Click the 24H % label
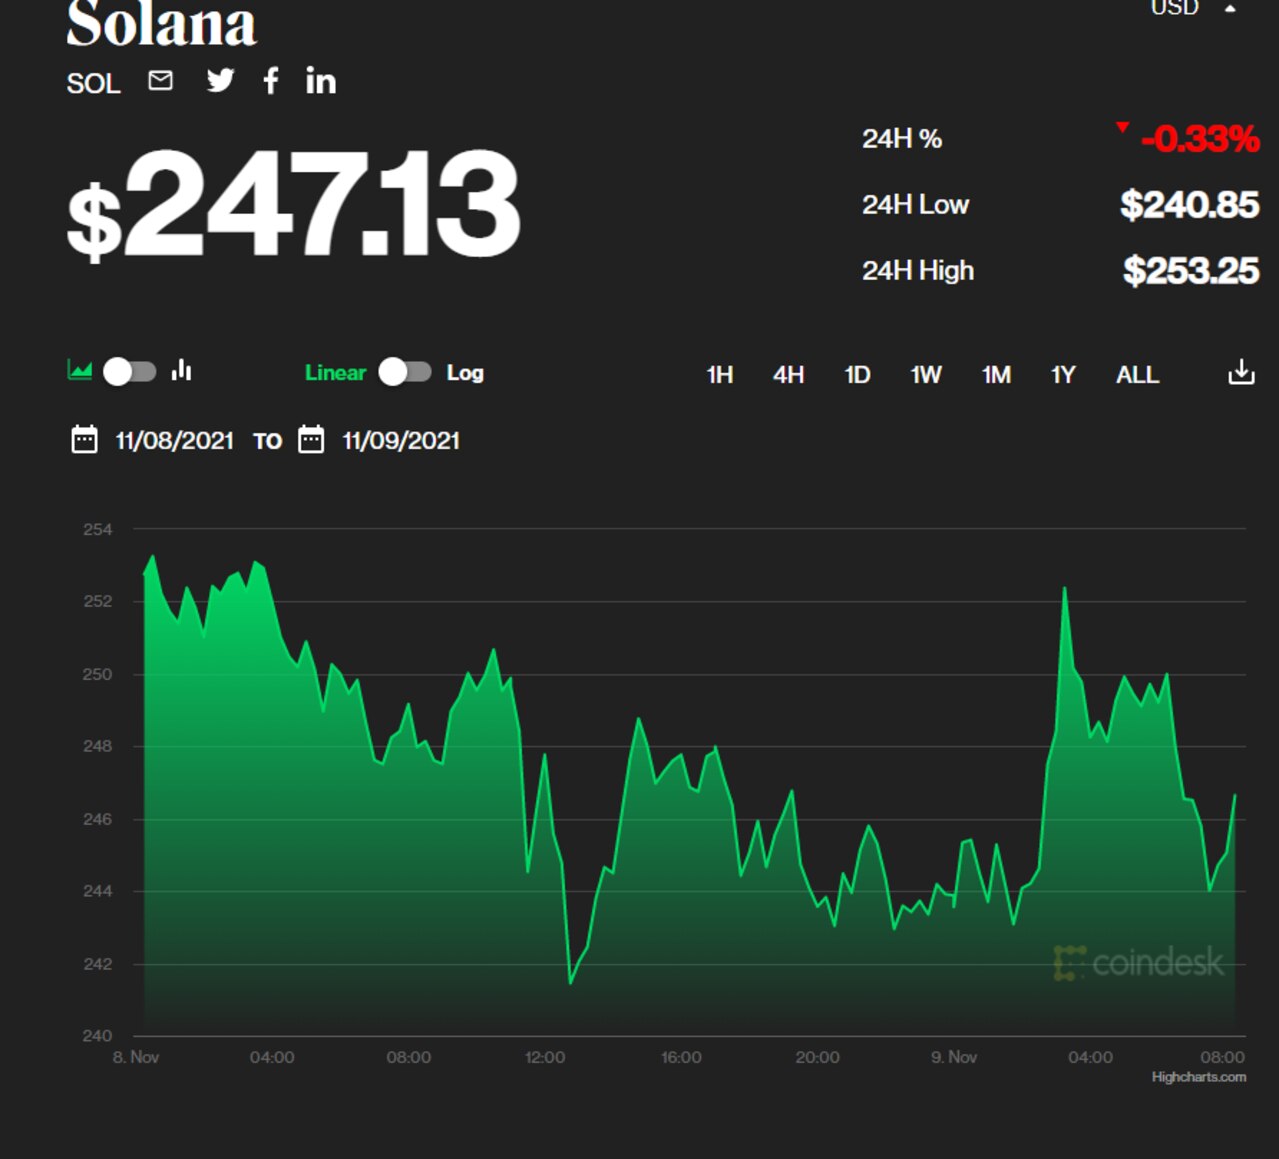 [902, 139]
